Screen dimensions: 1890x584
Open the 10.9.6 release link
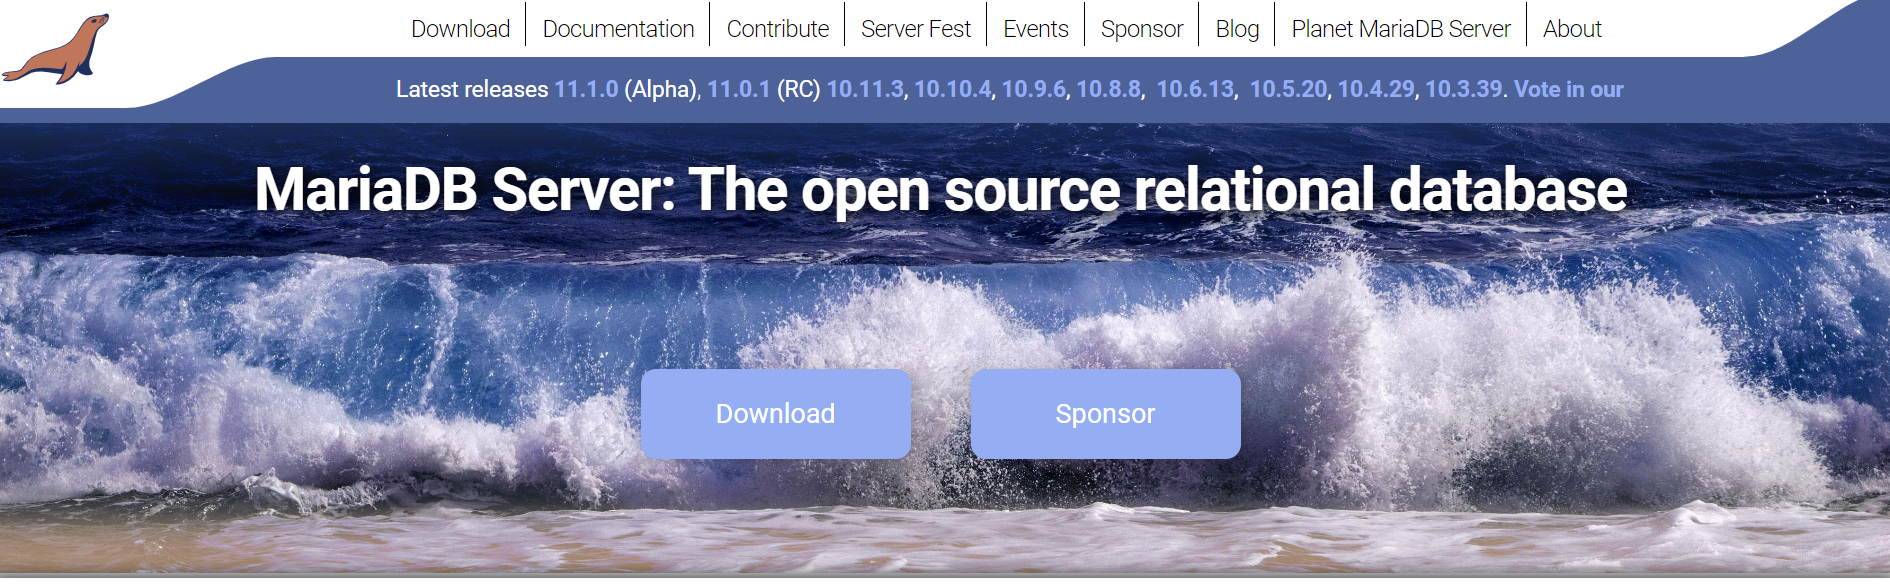pyautogui.click(x=1034, y=89)
